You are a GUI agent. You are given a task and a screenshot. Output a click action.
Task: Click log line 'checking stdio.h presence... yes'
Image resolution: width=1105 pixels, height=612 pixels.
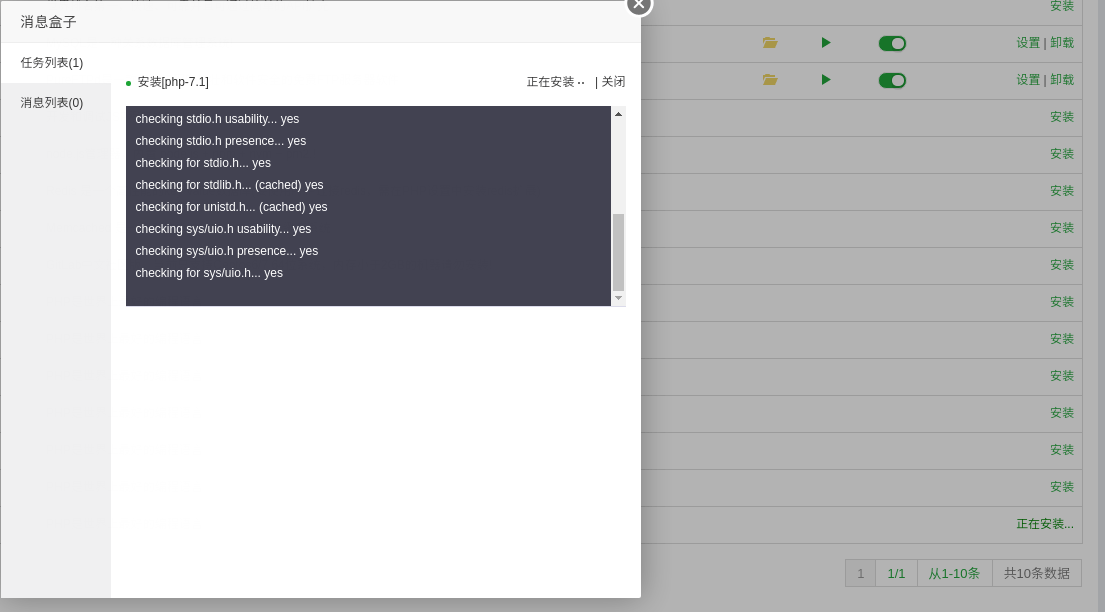pos(221,141)
